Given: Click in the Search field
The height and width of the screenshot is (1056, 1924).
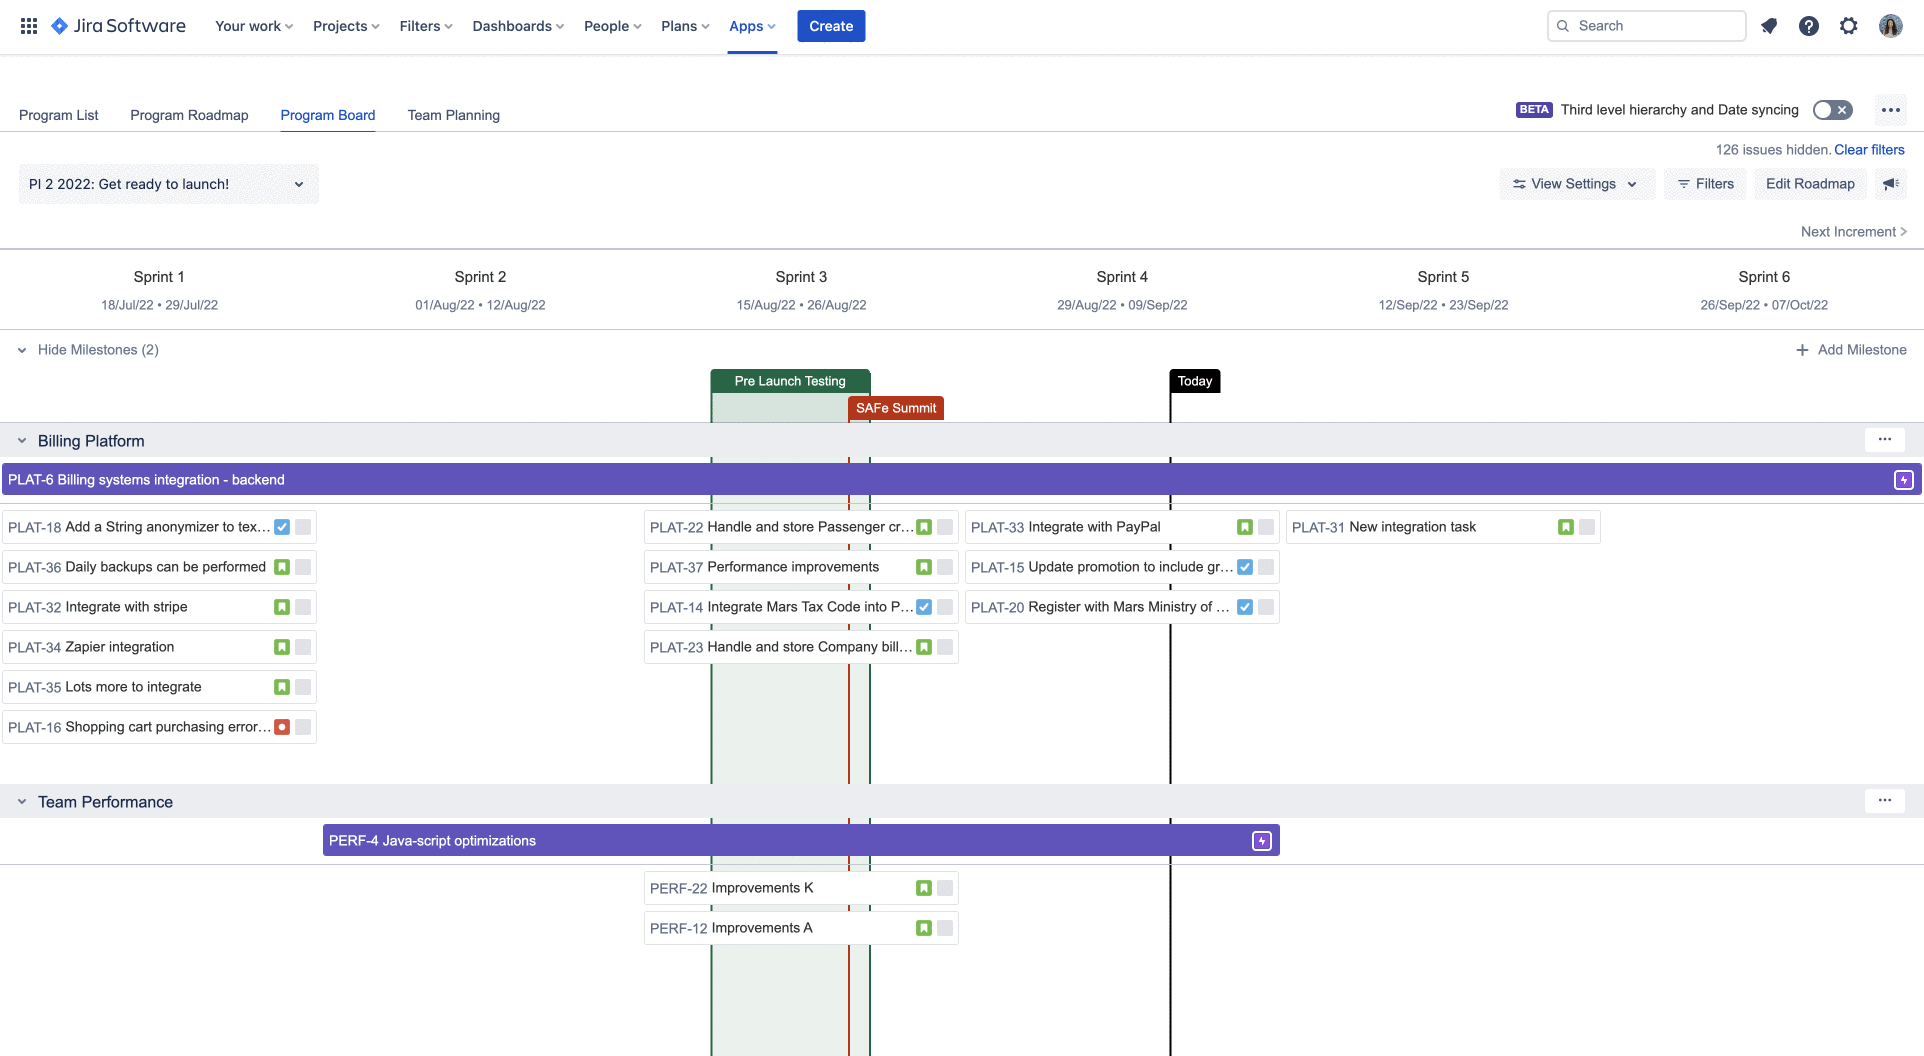Looking at the screenshot, I should tap(1646, 26).
